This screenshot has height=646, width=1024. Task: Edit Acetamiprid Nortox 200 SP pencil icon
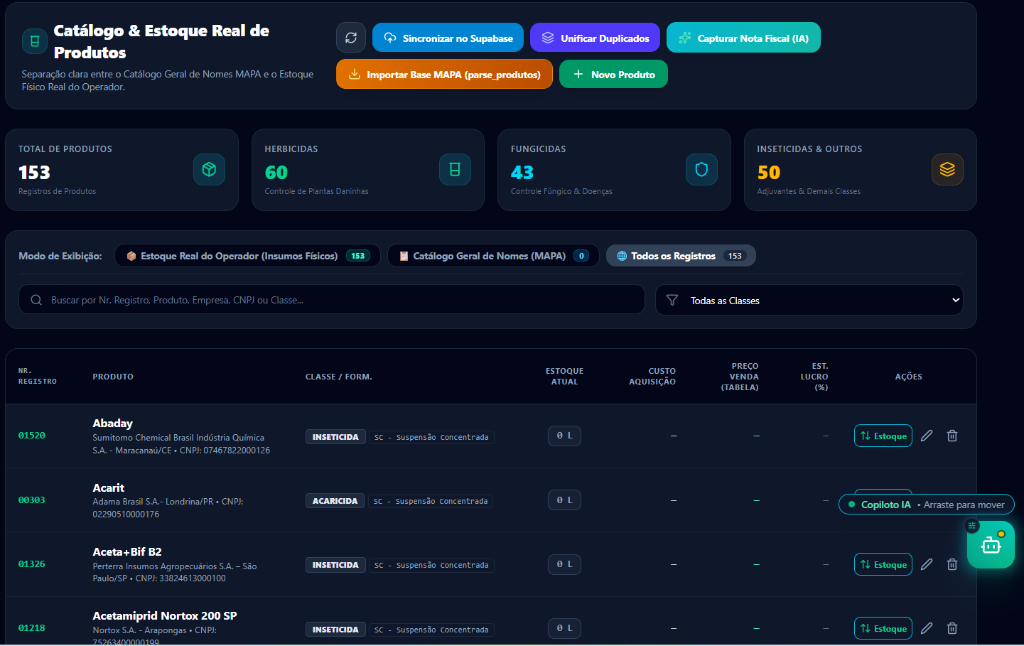[926, 628]
